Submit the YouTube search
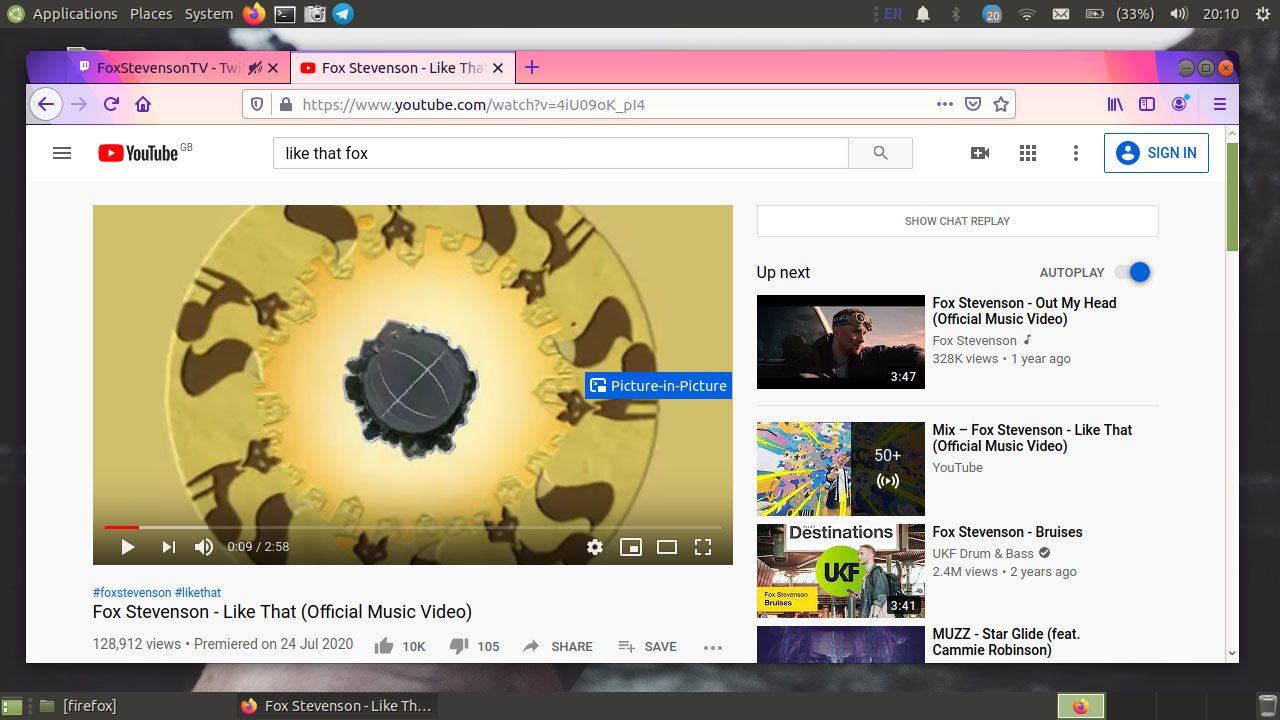The image size is (1280, 720). [880, 153]
